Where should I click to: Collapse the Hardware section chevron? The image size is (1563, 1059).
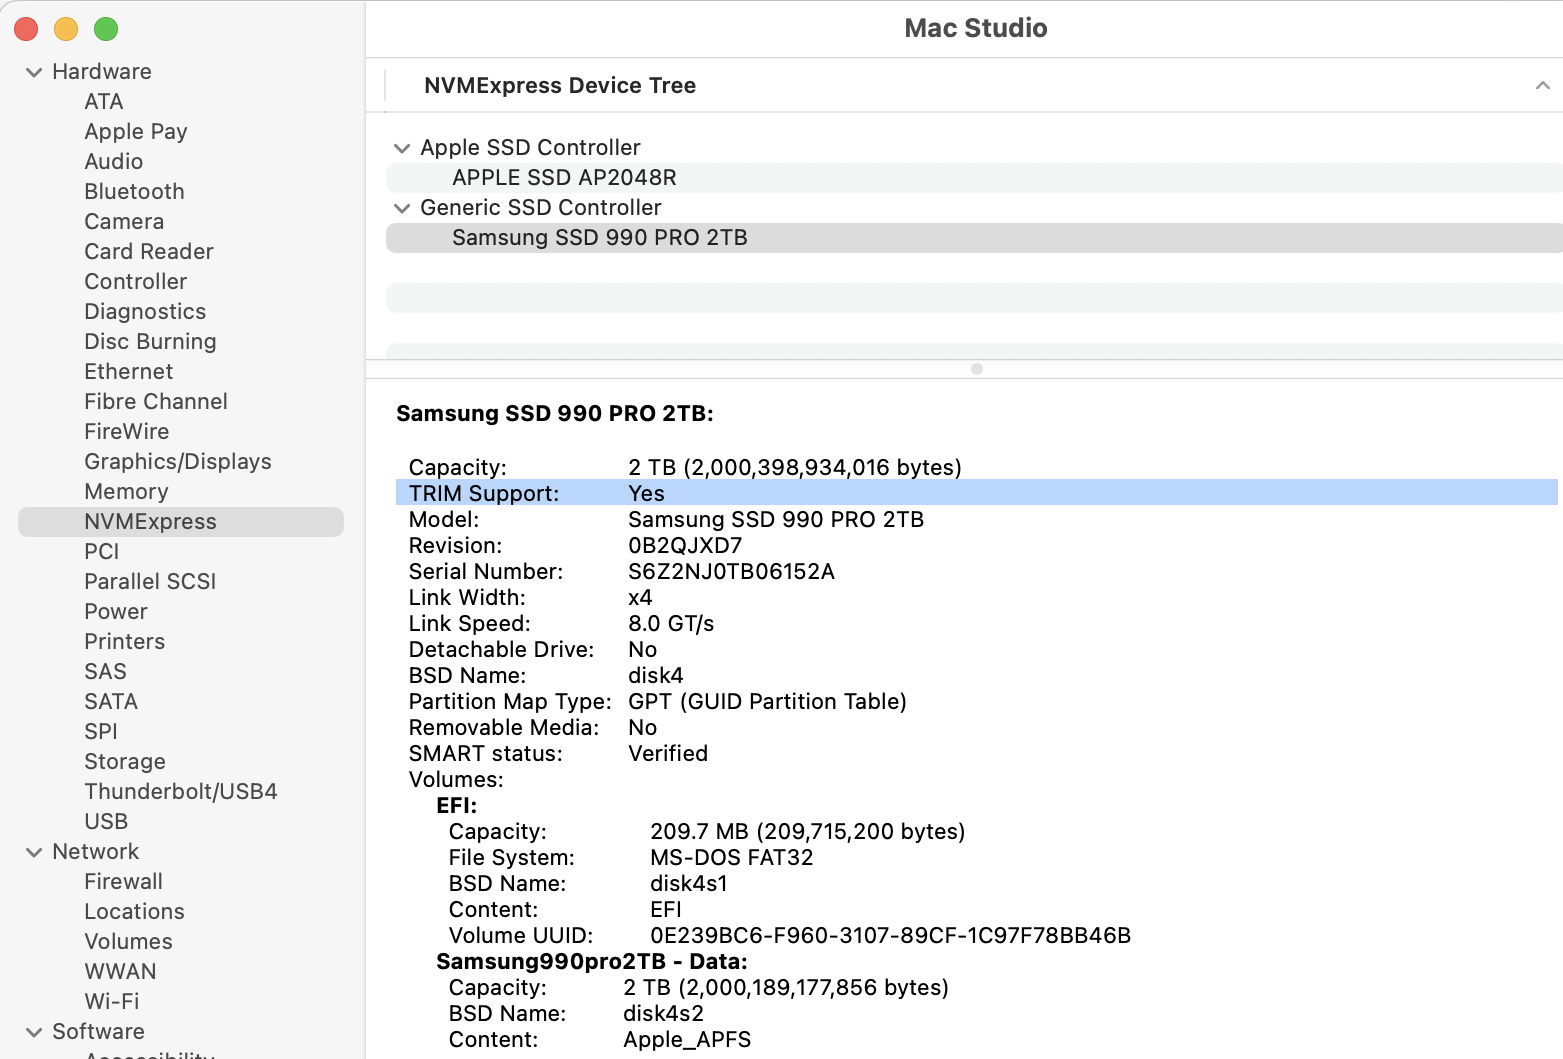tap(34, 72)
